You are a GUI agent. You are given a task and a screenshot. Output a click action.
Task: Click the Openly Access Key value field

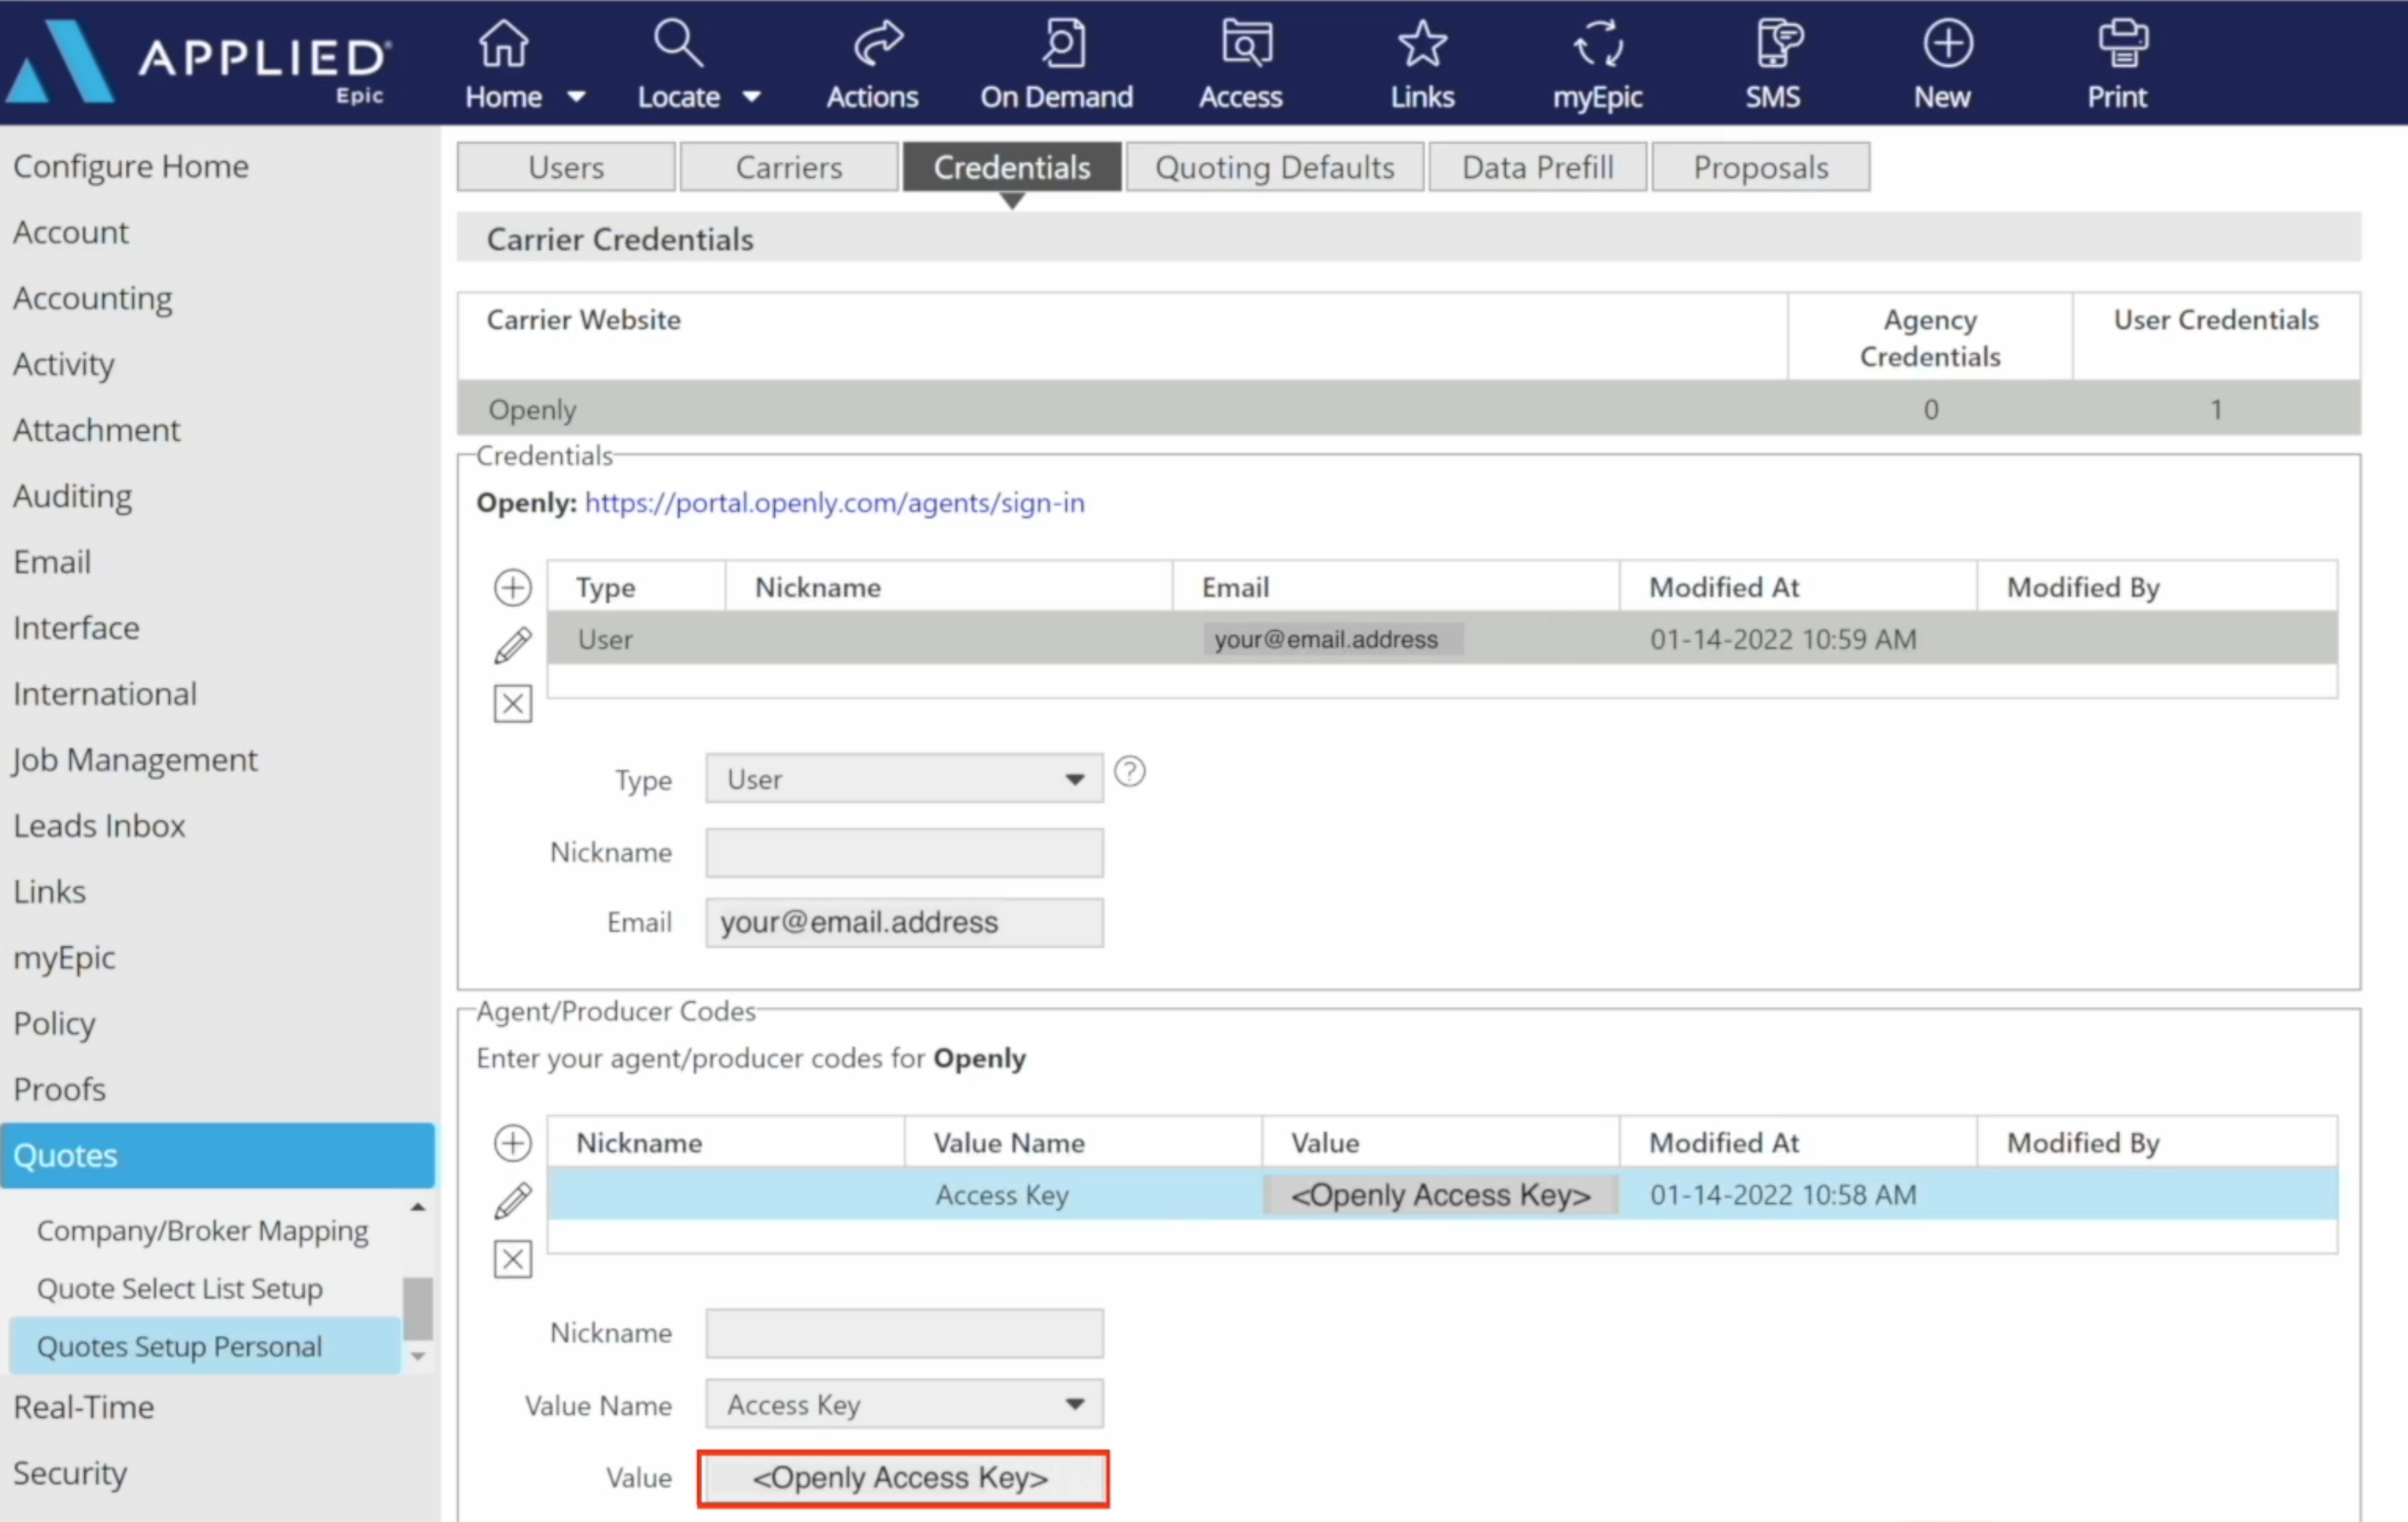click(903, 1478)
